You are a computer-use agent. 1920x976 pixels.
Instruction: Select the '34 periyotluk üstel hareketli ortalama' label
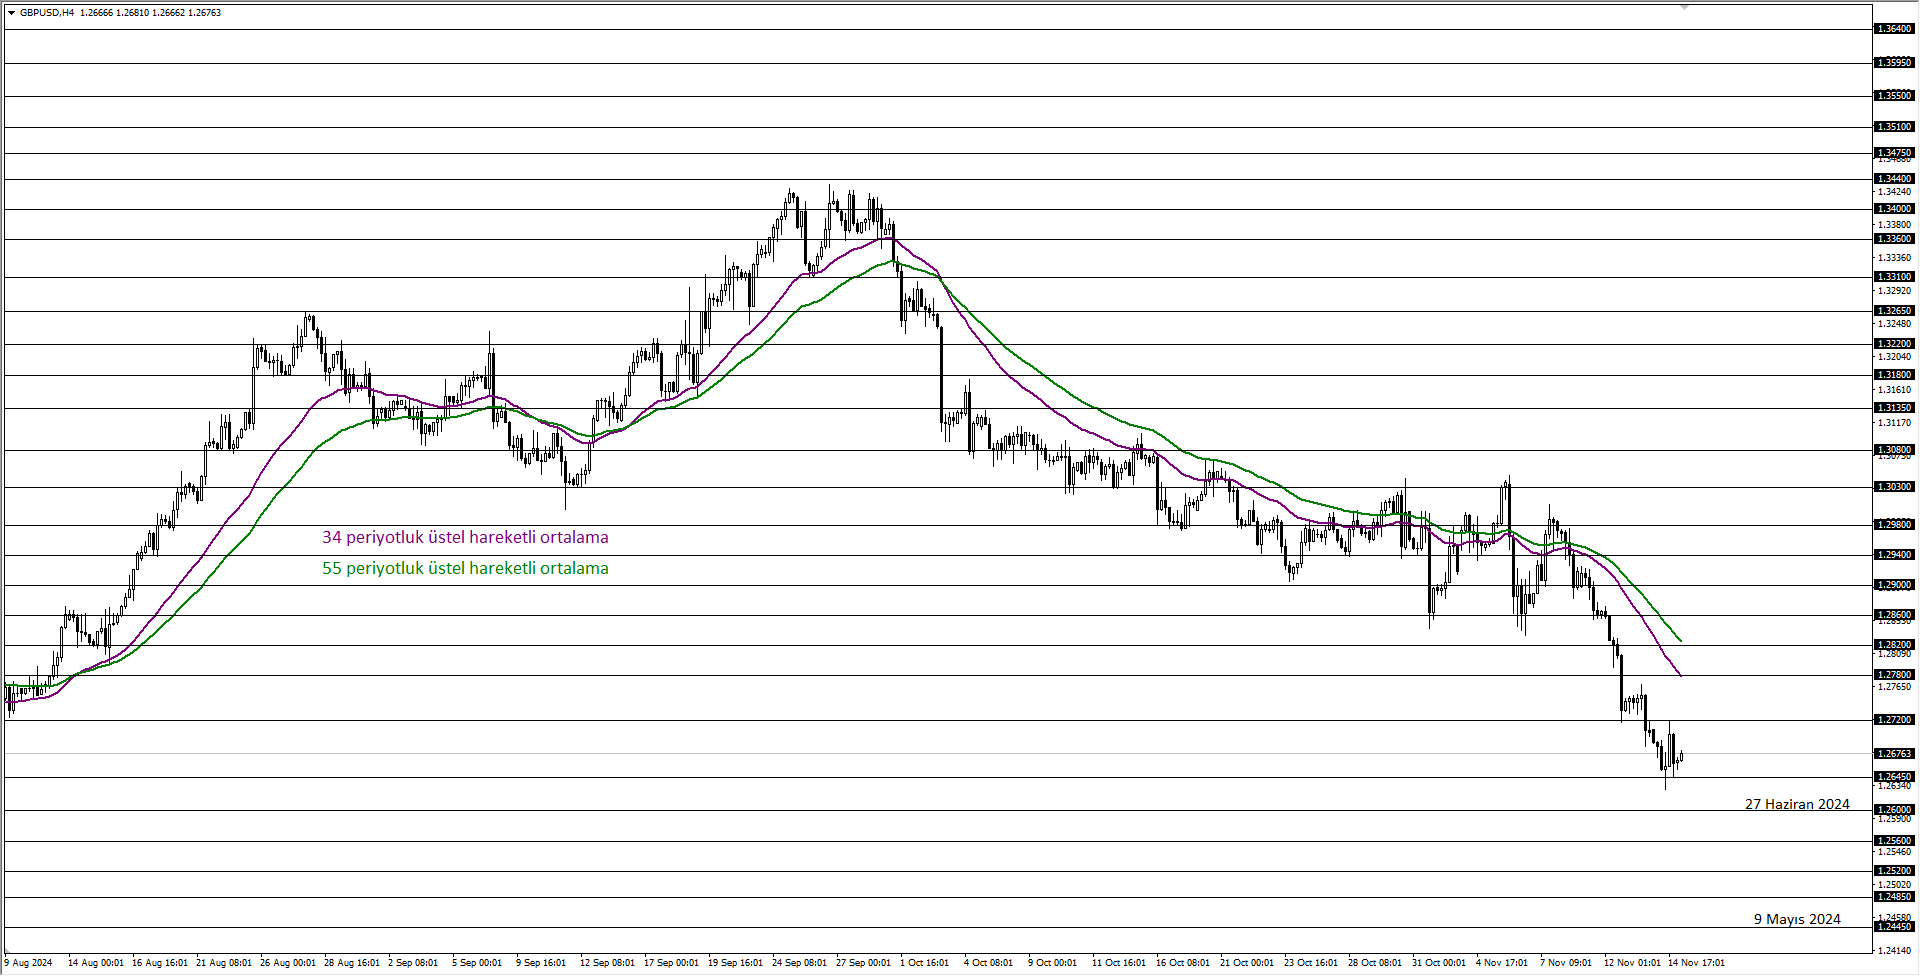(x=465, y=537)
